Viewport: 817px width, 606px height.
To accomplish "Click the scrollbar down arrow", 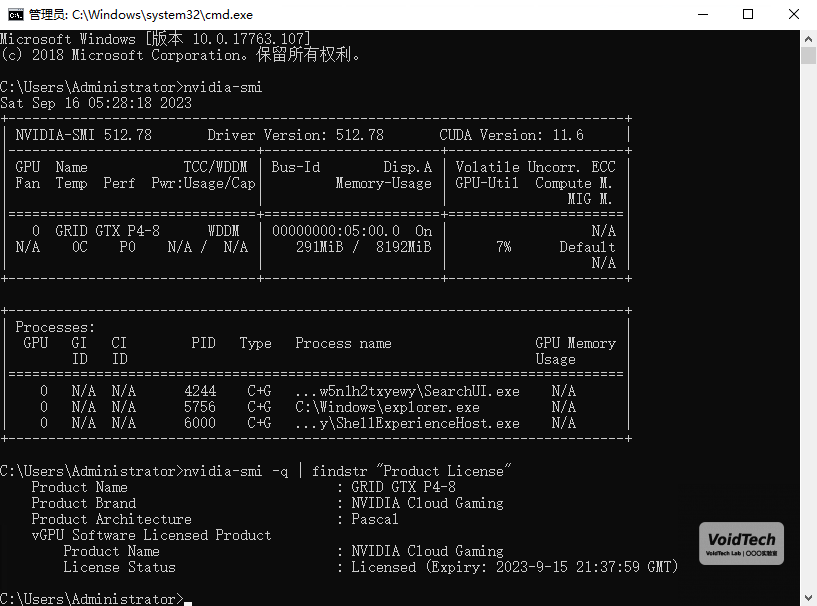I will click(x=808, y=598).
